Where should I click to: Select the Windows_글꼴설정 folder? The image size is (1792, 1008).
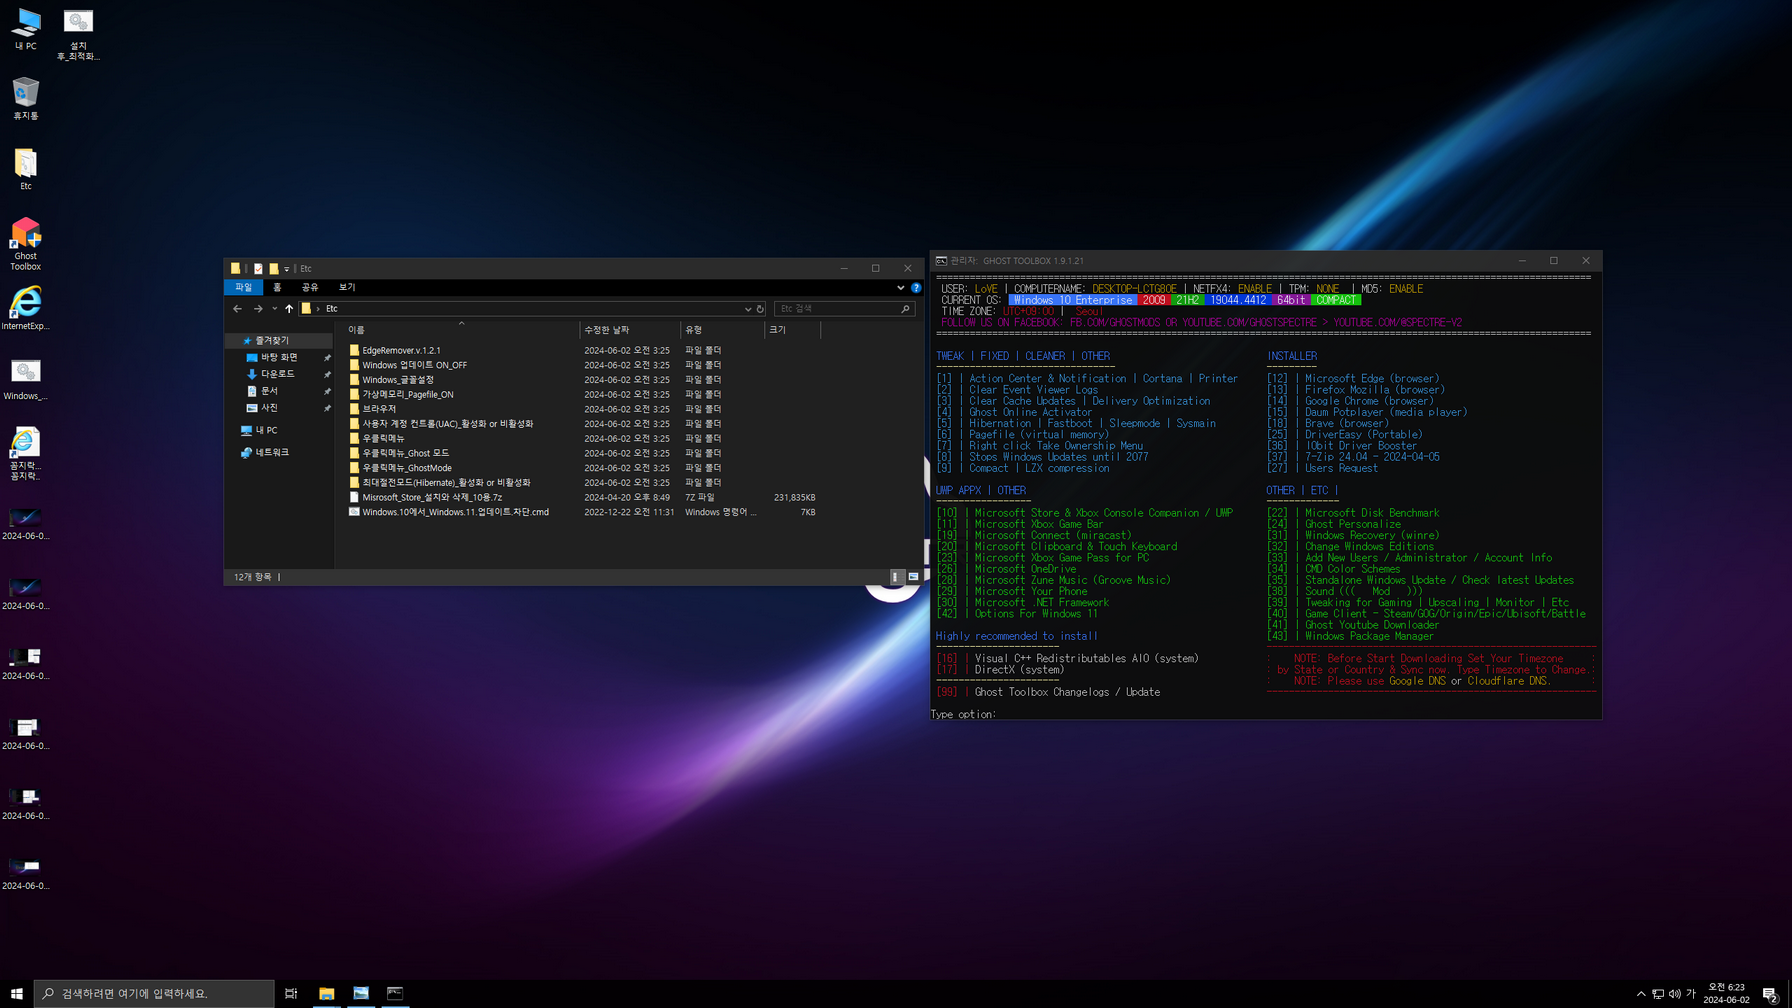point(398,380)
